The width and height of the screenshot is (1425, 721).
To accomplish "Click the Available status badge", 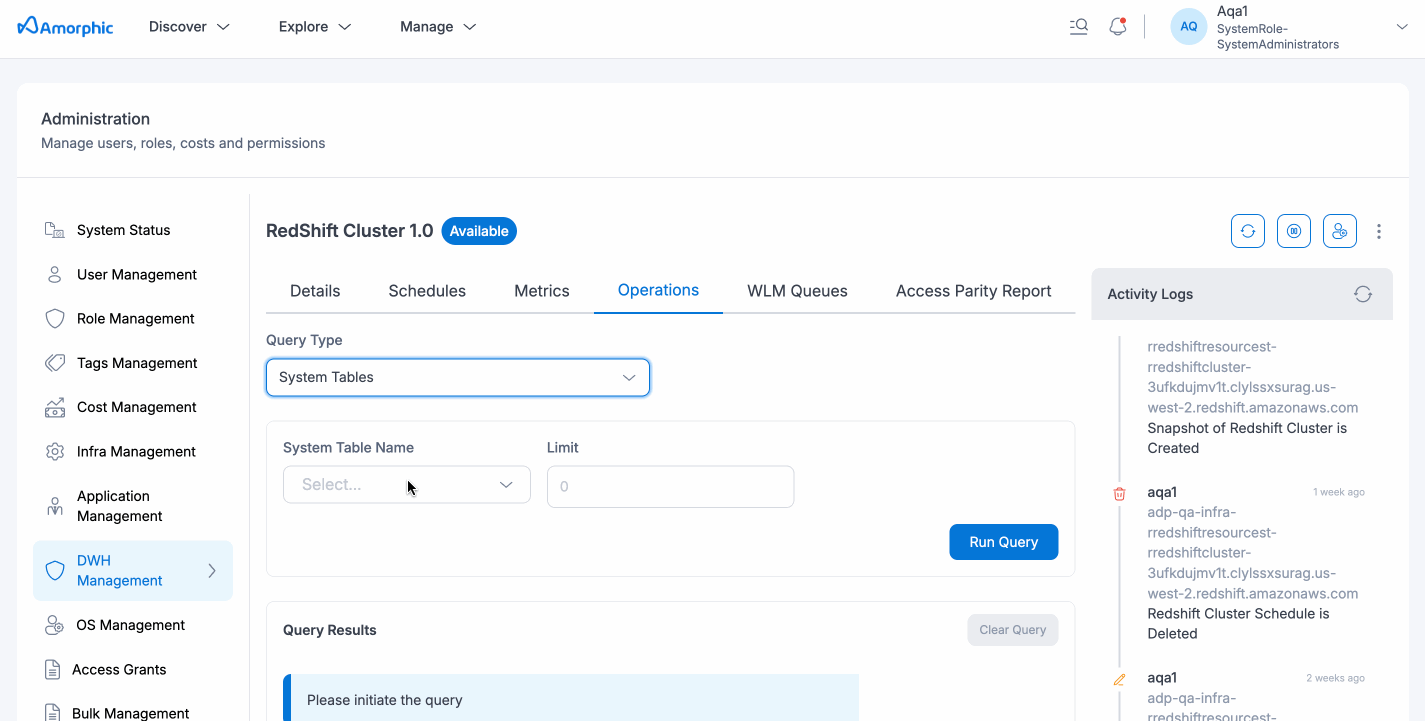I will coord(479,231).
